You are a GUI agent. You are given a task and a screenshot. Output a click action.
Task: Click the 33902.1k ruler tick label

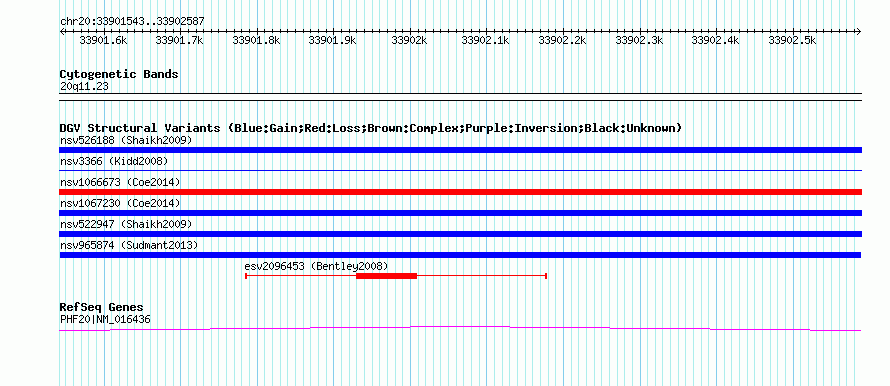485,40
